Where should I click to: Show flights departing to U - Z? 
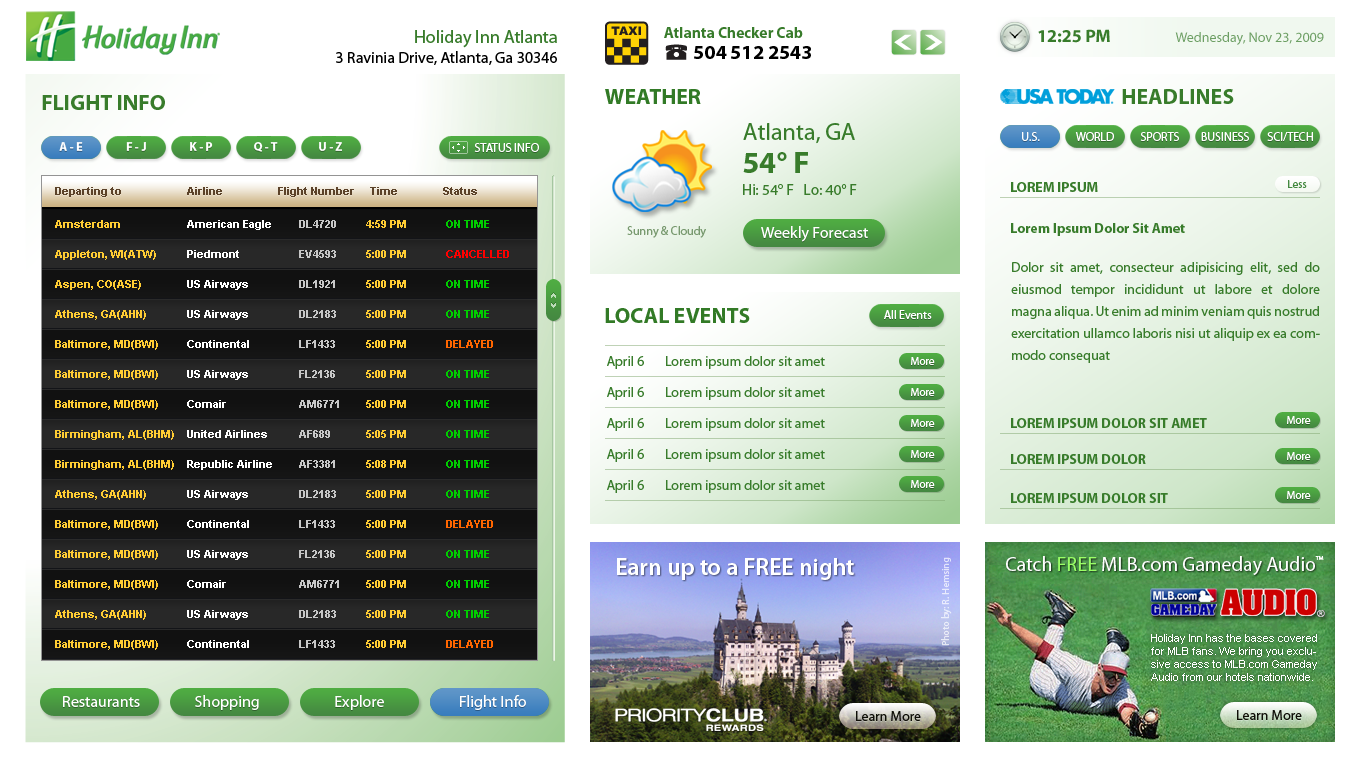331,147
